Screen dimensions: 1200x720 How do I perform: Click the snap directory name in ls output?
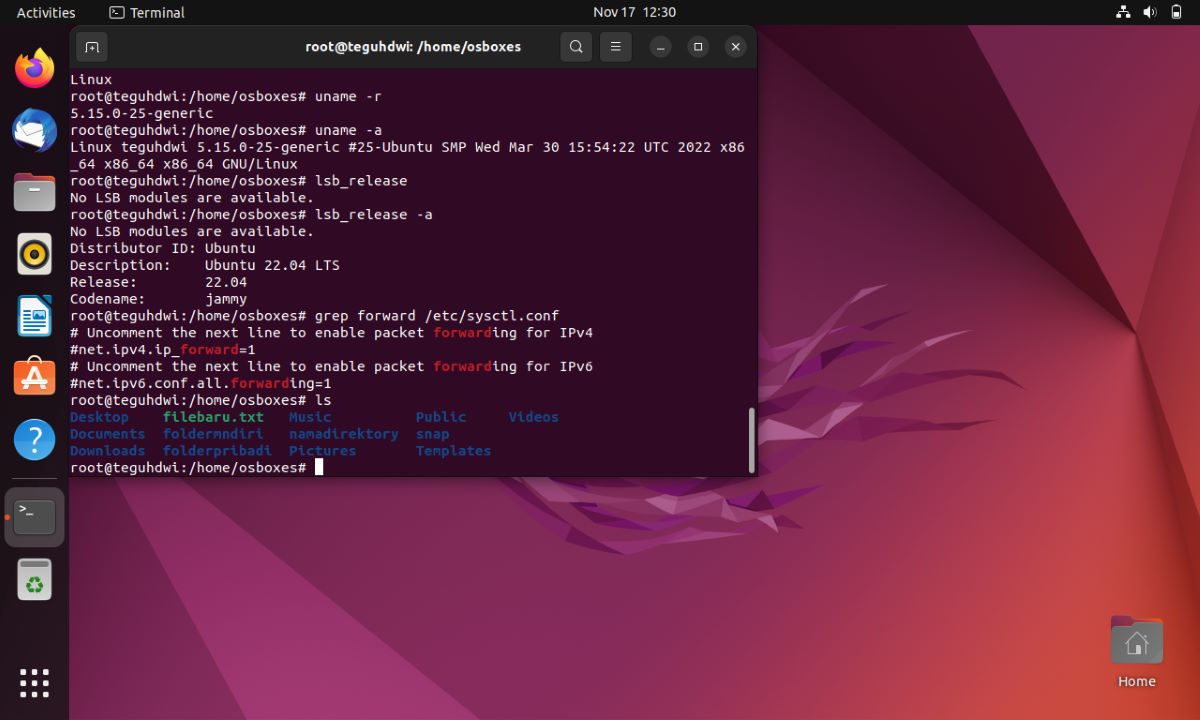[432, 434]
